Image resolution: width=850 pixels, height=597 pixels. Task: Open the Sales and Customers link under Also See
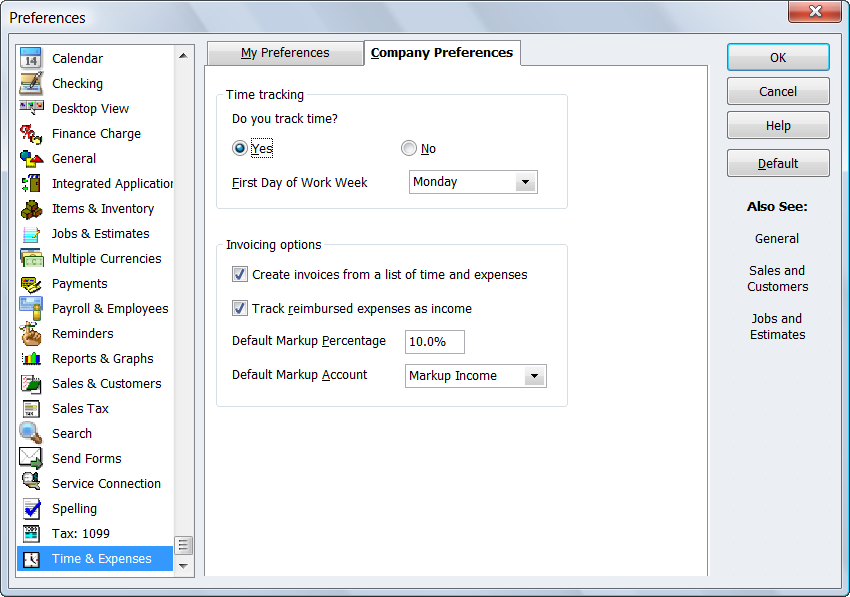click(777, 278)
